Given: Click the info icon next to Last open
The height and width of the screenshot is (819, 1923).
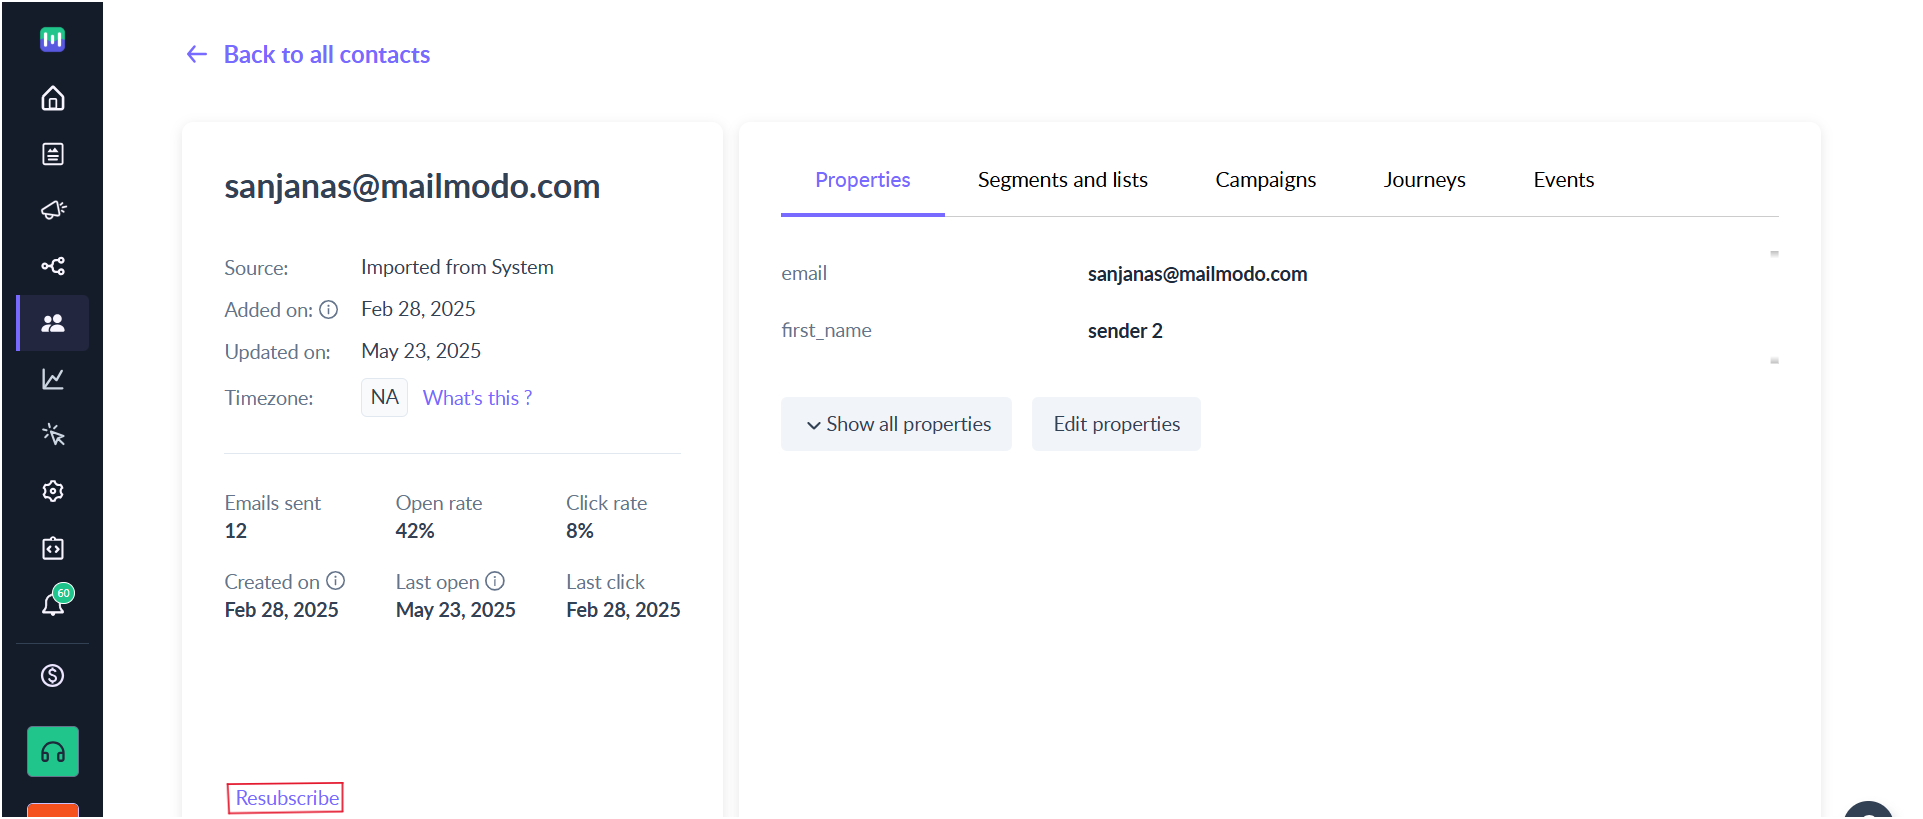Looking at the screenshot, I should [495, 581].
